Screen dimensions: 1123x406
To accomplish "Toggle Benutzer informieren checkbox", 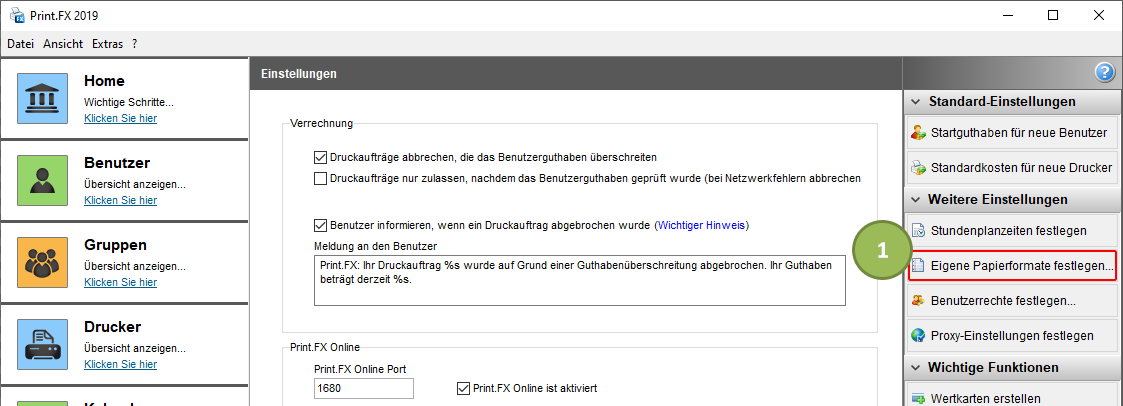I will pos(320,226).
